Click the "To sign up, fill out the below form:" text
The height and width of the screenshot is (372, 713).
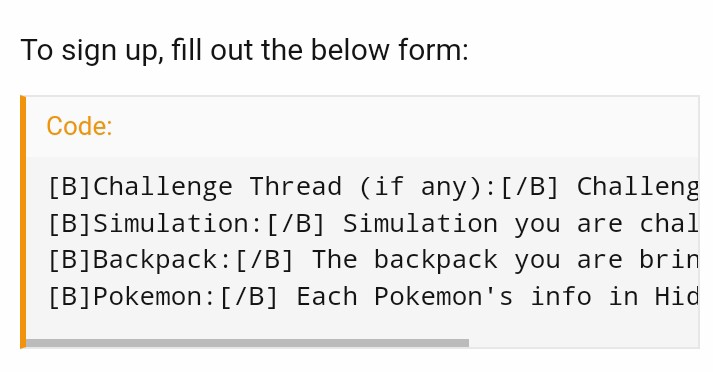[x=245, y=50]
